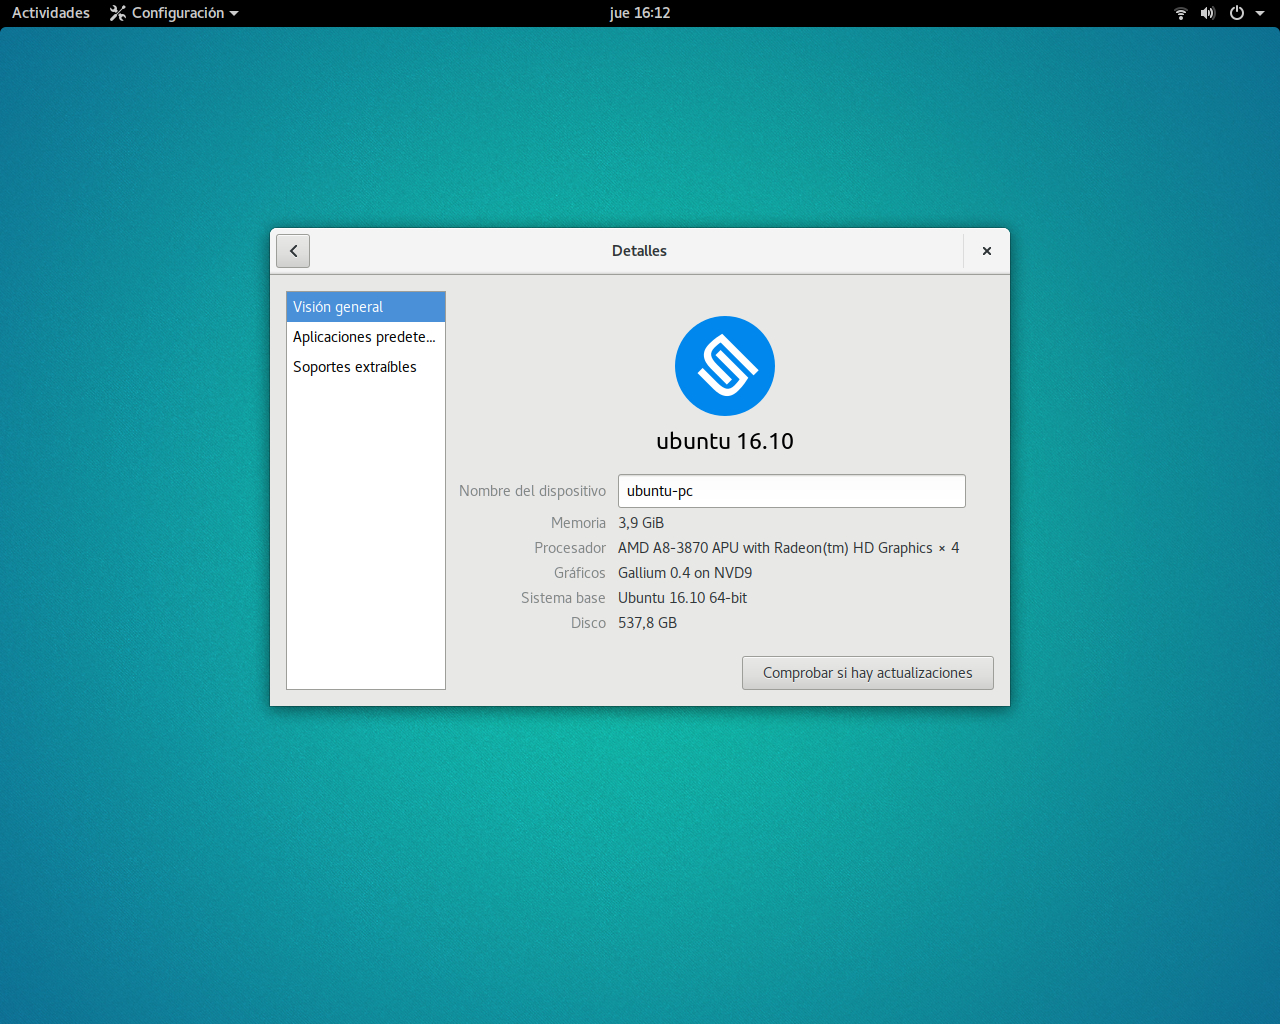Expand the system menu arrow
The width and height of the screenshot is (1280, 1024).
point(1260,13)
